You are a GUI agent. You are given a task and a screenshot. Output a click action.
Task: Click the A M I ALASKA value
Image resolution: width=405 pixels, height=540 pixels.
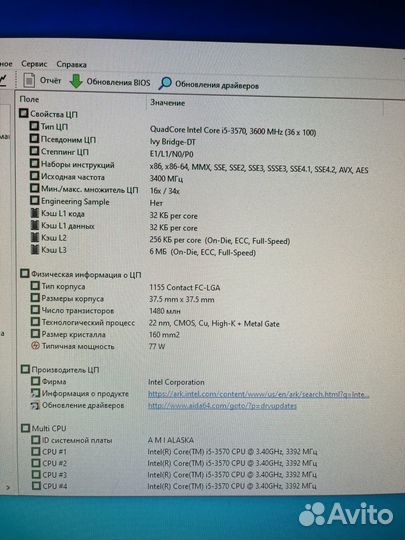pos(171,440)
